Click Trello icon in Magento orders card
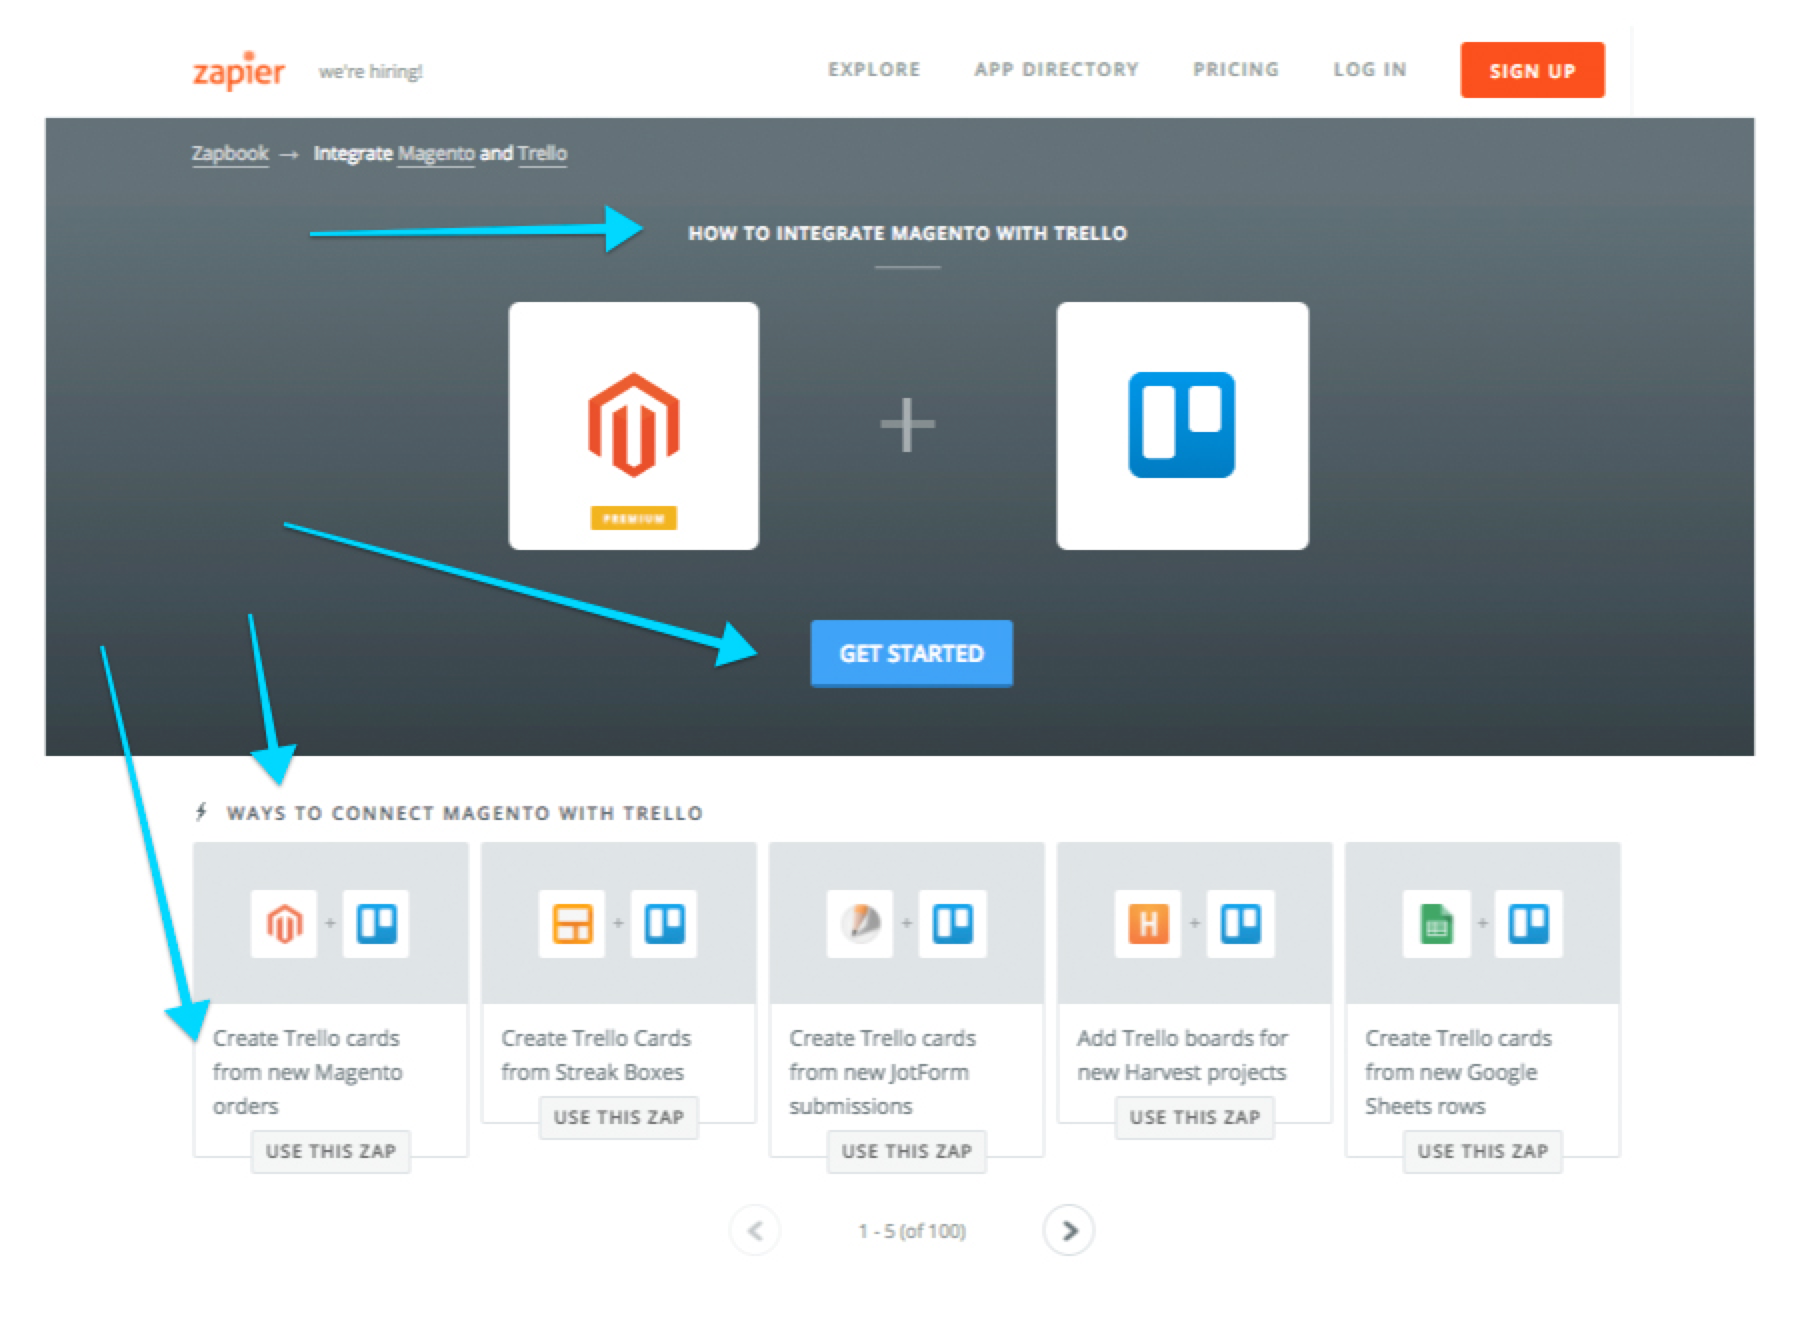The width and height of the screenshot is (1800, 1330). pyautogui.click(x=376, y=923)
